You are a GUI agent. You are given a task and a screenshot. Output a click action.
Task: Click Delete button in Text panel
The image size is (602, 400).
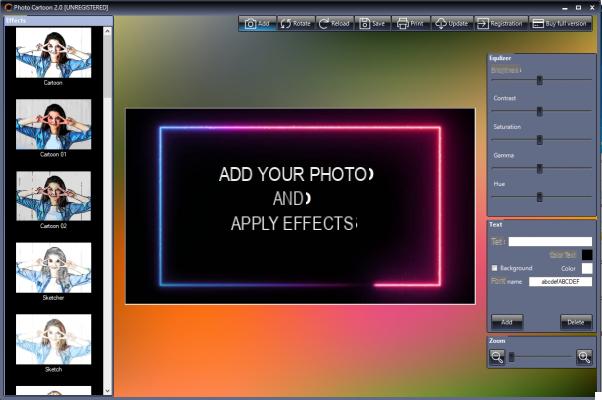click(x=576, y=322)
